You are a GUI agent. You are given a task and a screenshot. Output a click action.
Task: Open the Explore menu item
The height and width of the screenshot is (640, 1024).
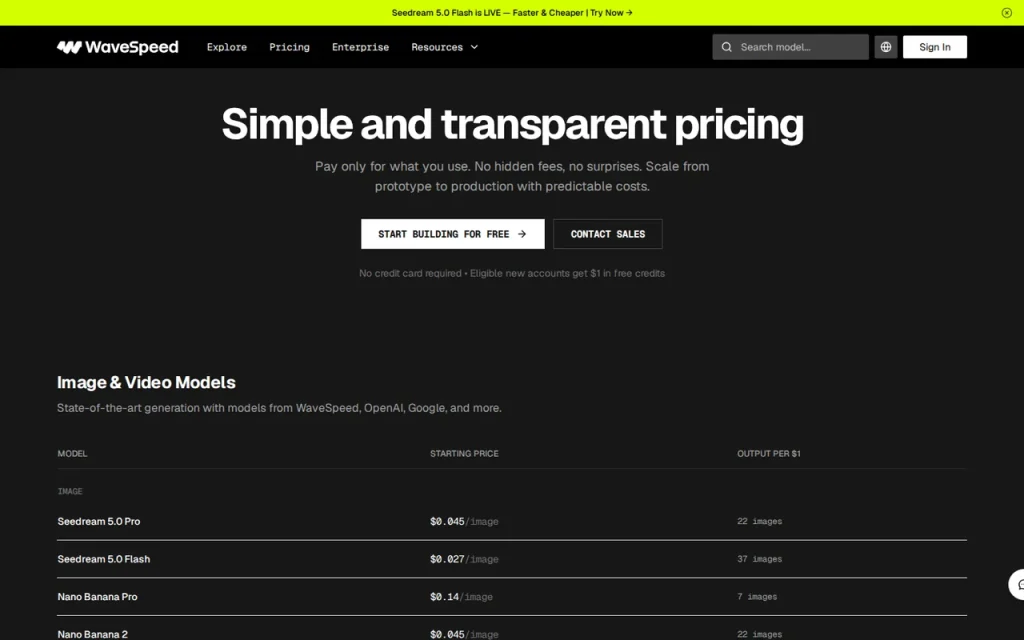coord(227,47)
